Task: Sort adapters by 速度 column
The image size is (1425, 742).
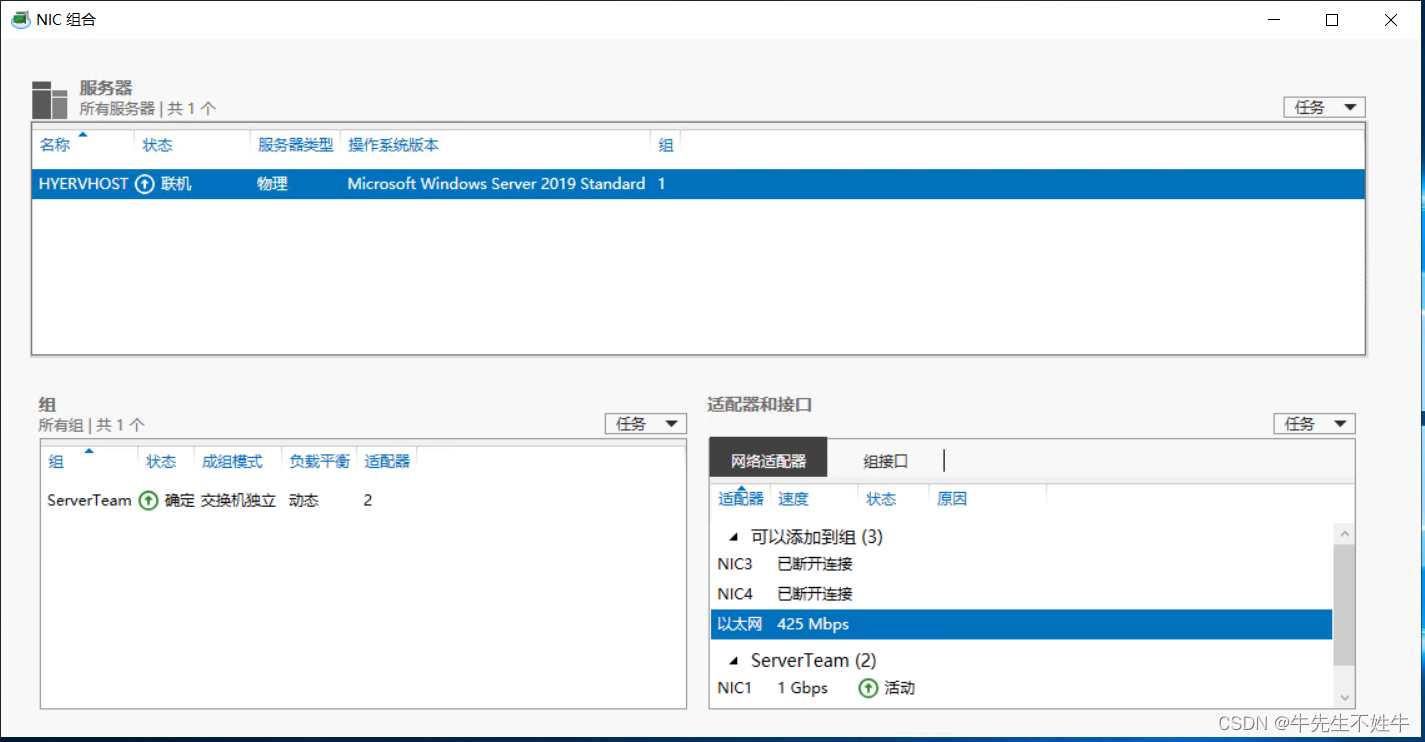Action: point(794,499)
